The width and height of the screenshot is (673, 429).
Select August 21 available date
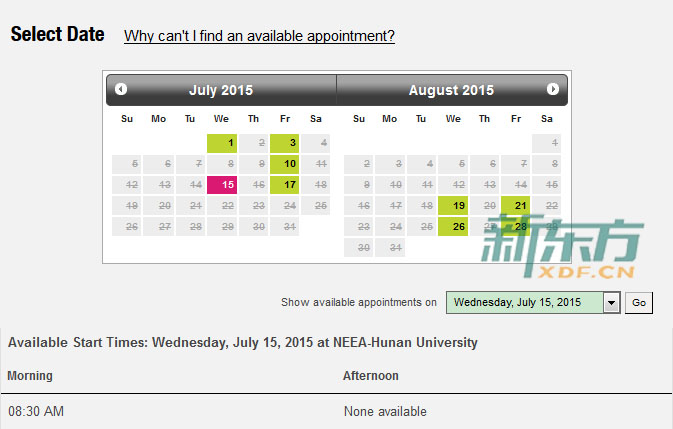coord(515,205)
